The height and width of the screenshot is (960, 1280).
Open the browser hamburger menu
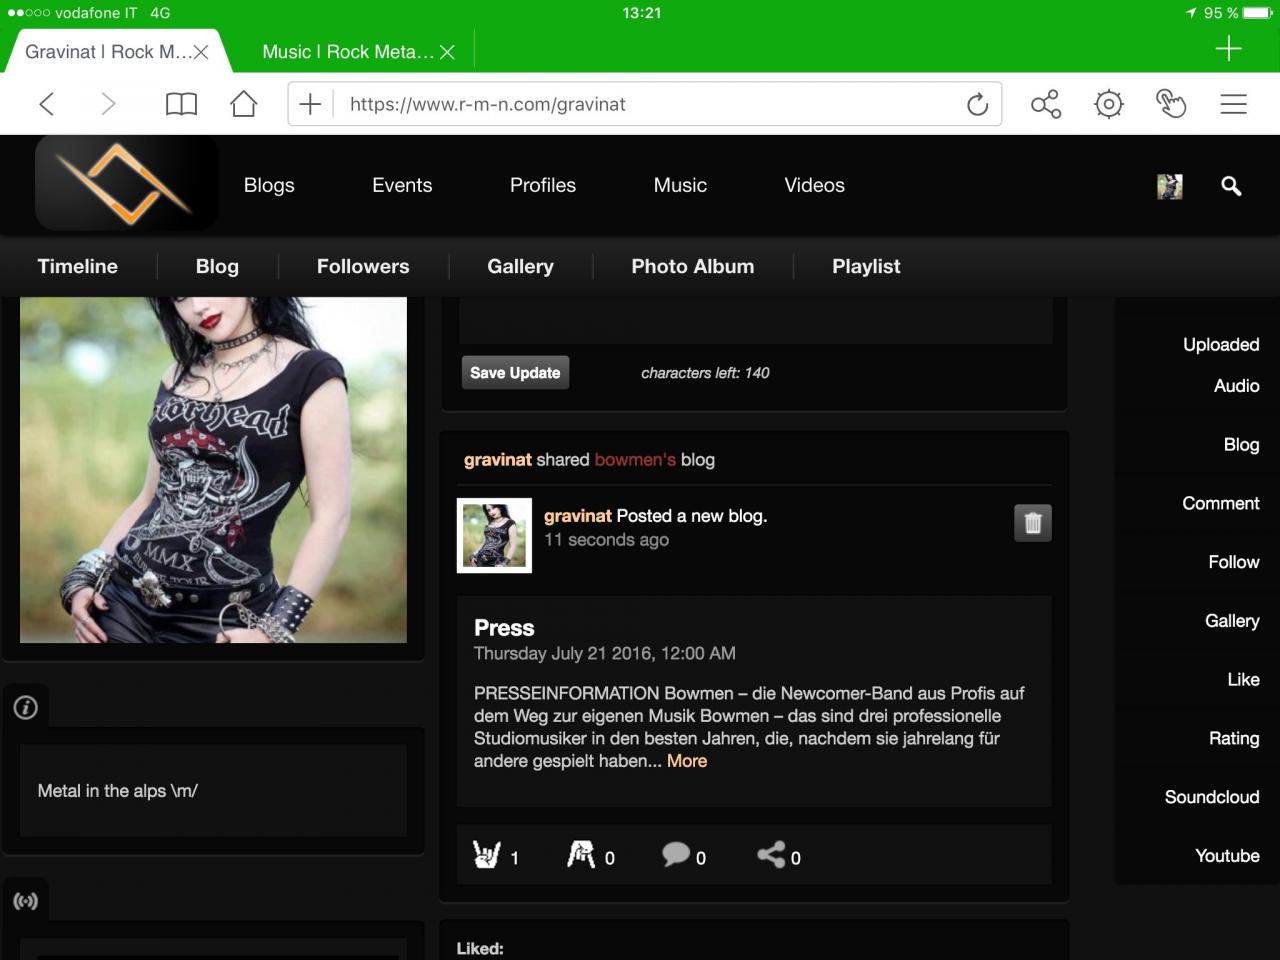point(1233,104)
